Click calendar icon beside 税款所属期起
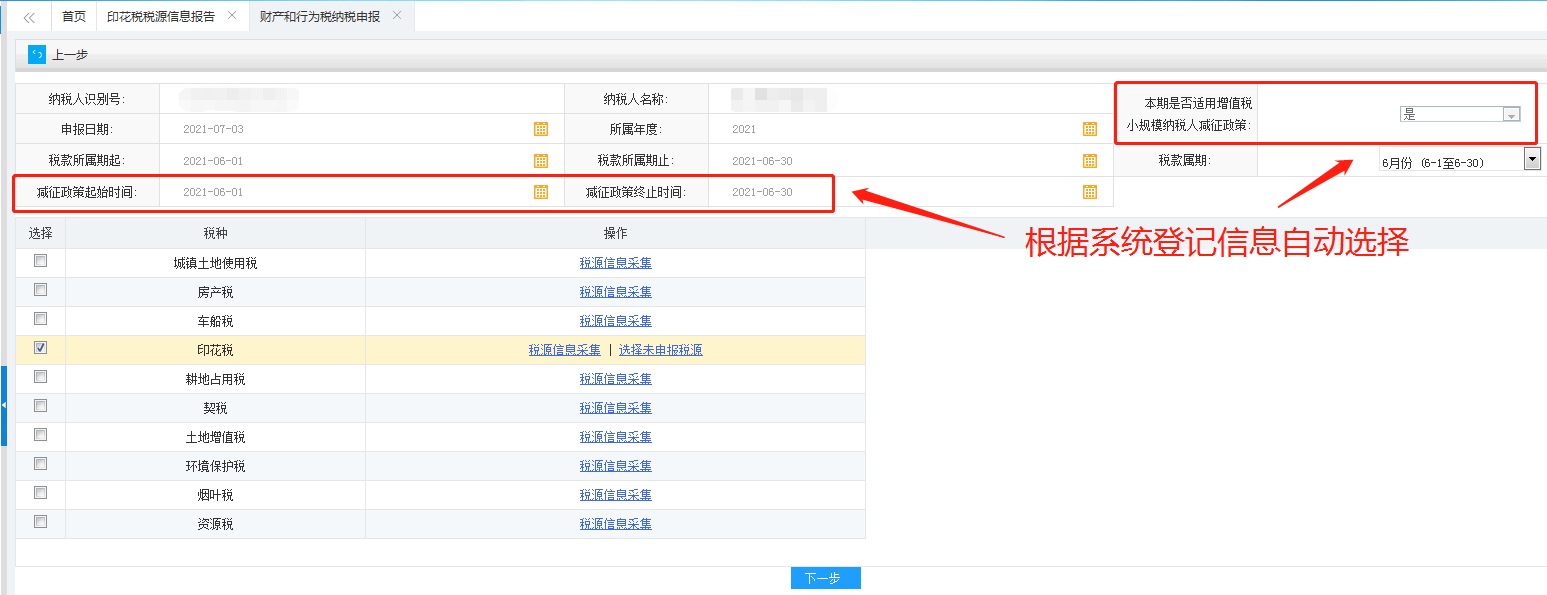This screenshot has height=595, width=1547. [540, 161]
